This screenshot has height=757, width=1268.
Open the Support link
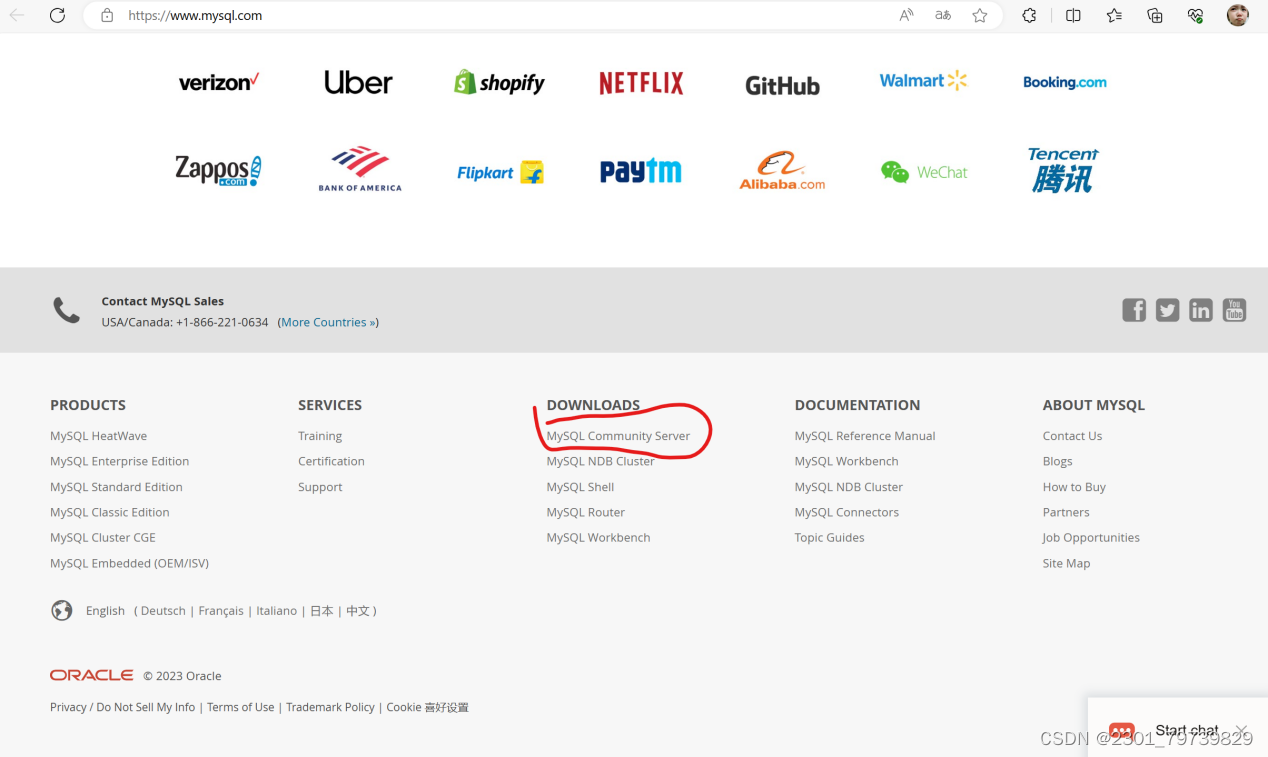320,487
